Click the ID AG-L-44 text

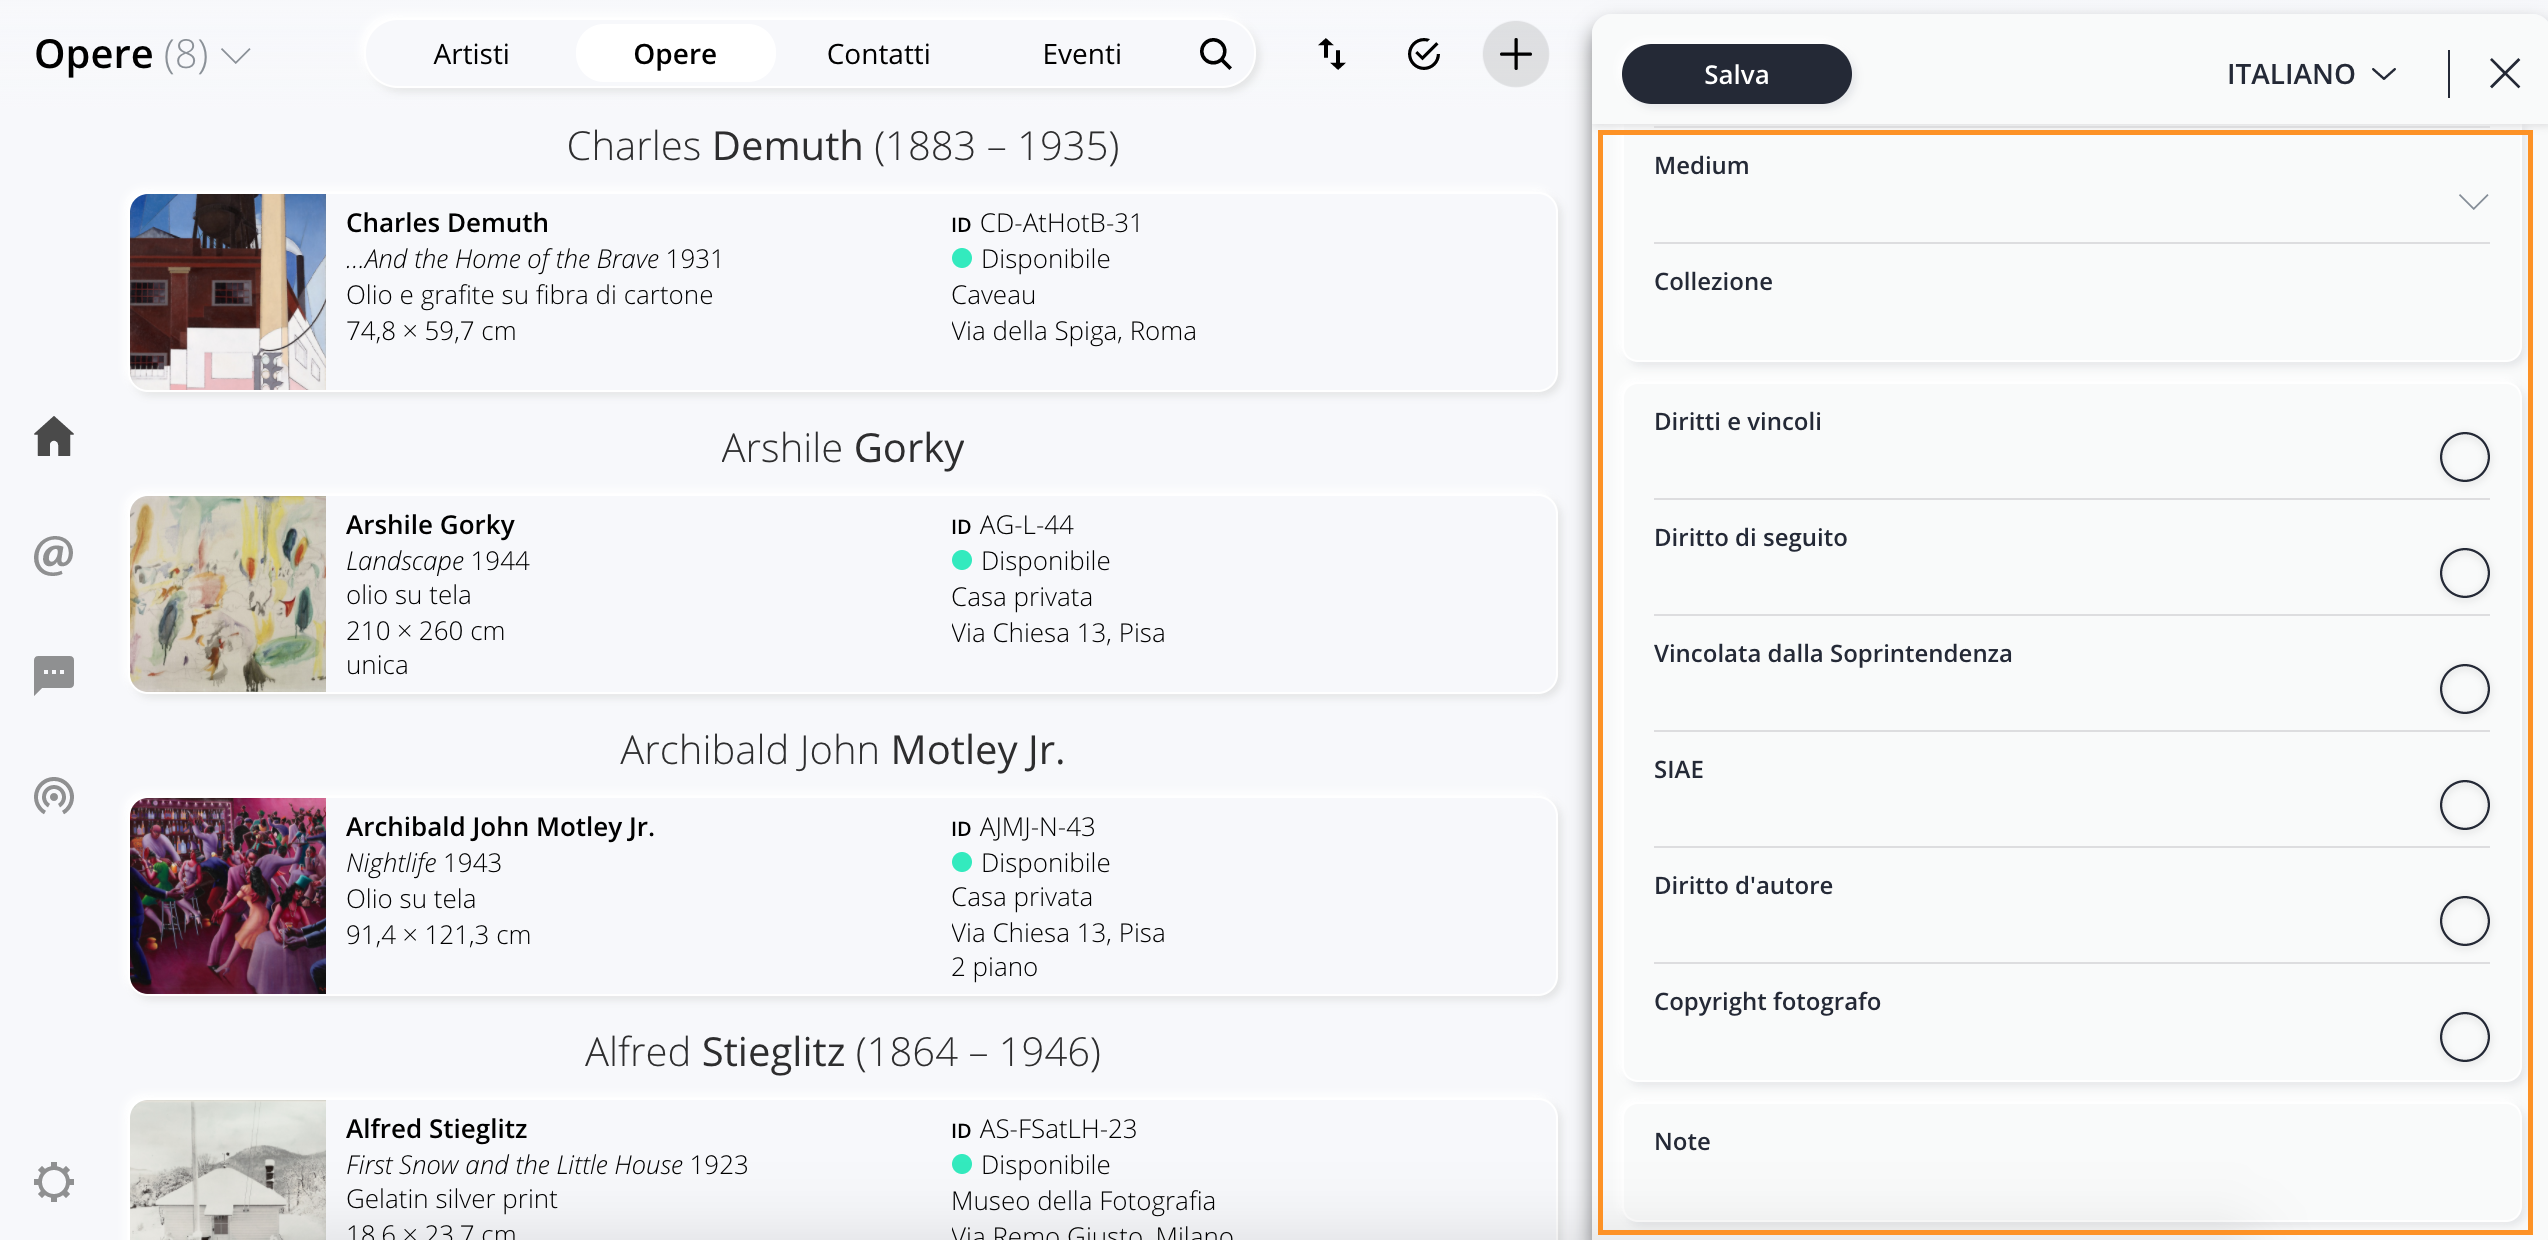[x=1012, y=524]
